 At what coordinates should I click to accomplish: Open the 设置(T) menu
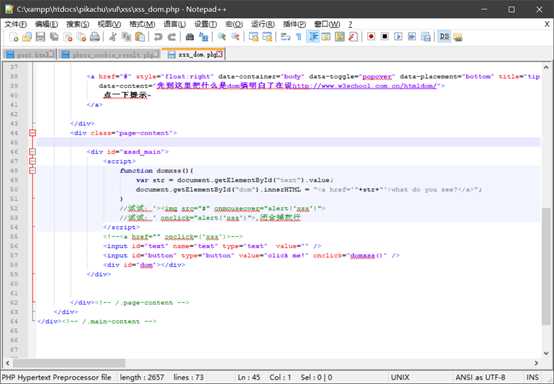click(206, 24)
